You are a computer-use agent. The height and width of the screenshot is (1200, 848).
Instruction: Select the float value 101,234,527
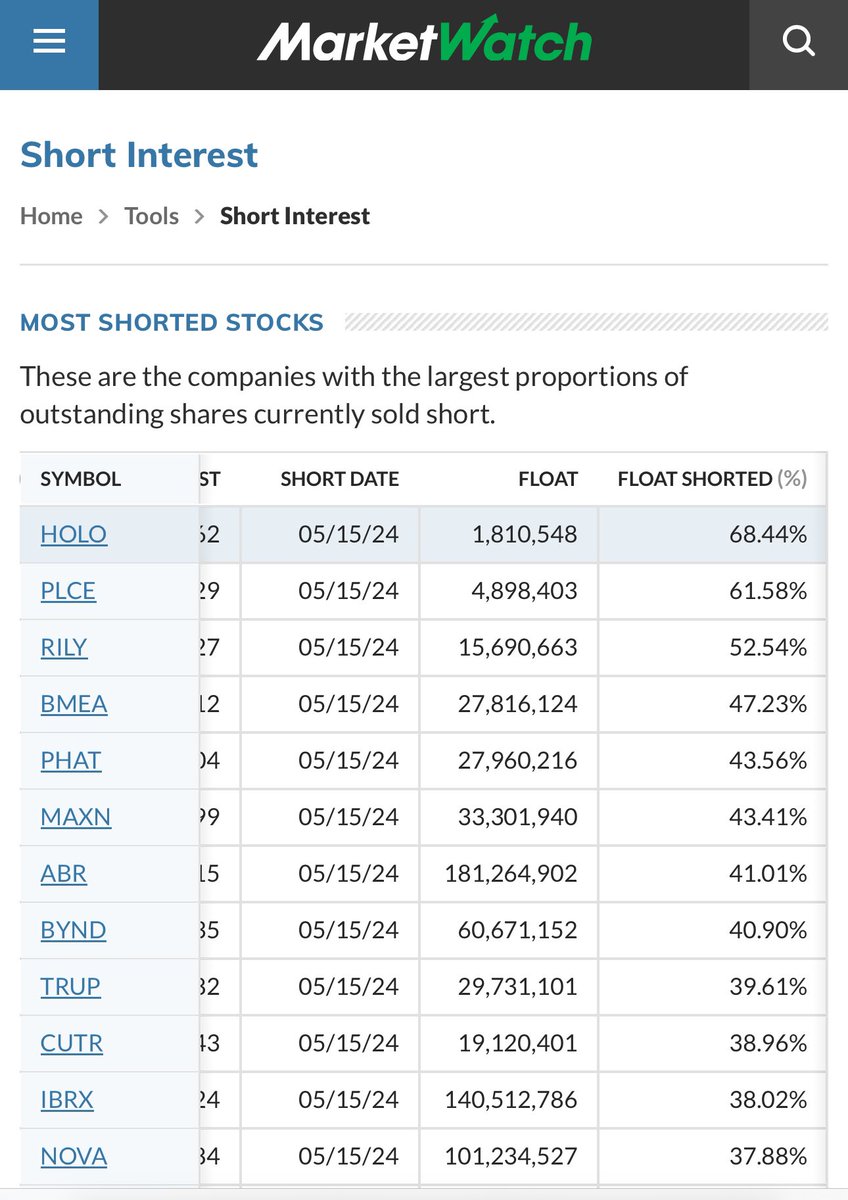coord(512,1156)
